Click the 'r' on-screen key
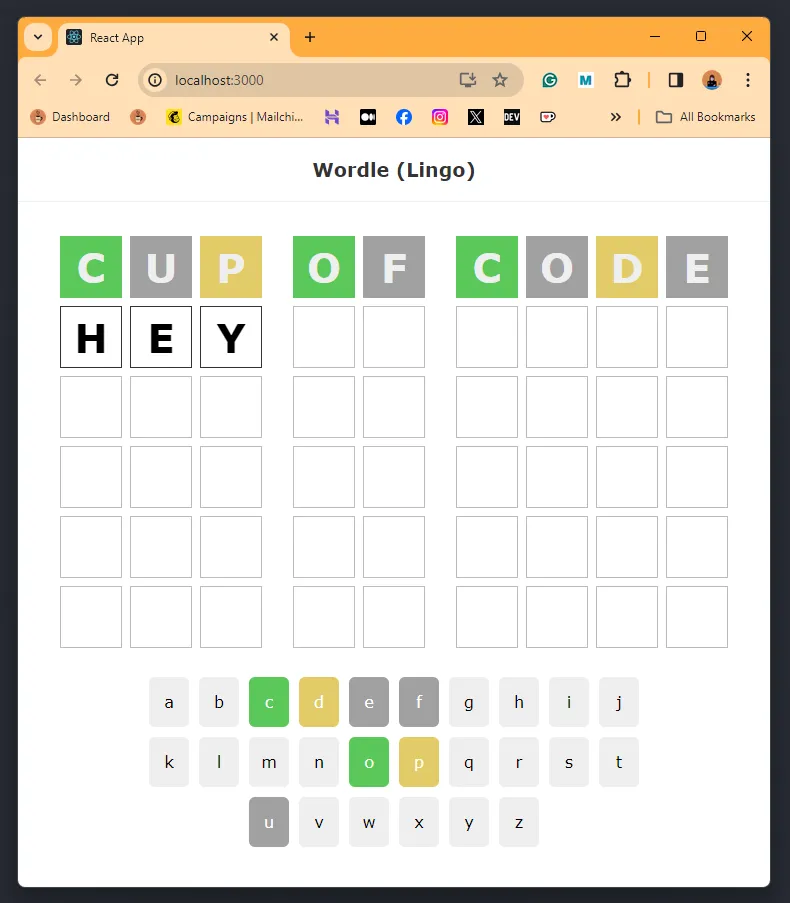 pyautogui.click(x=519, y=762)
